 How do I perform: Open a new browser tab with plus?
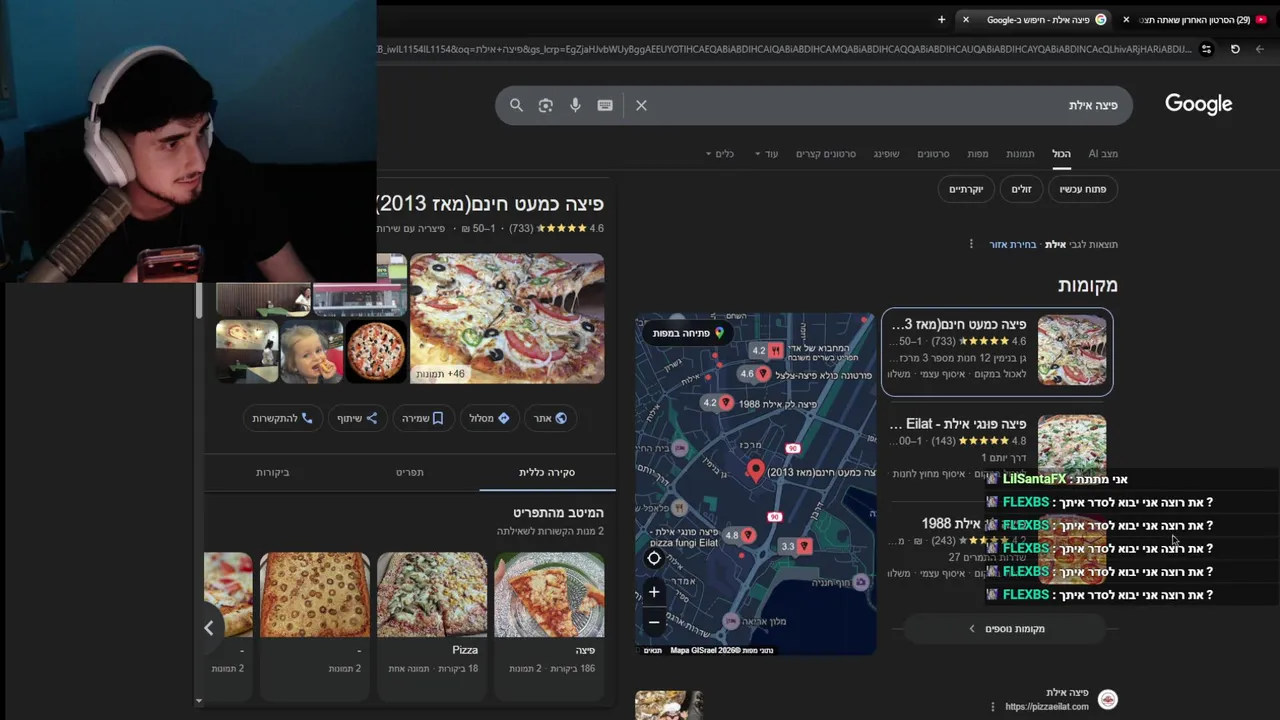pyautogui.click(x=941, y=19)
